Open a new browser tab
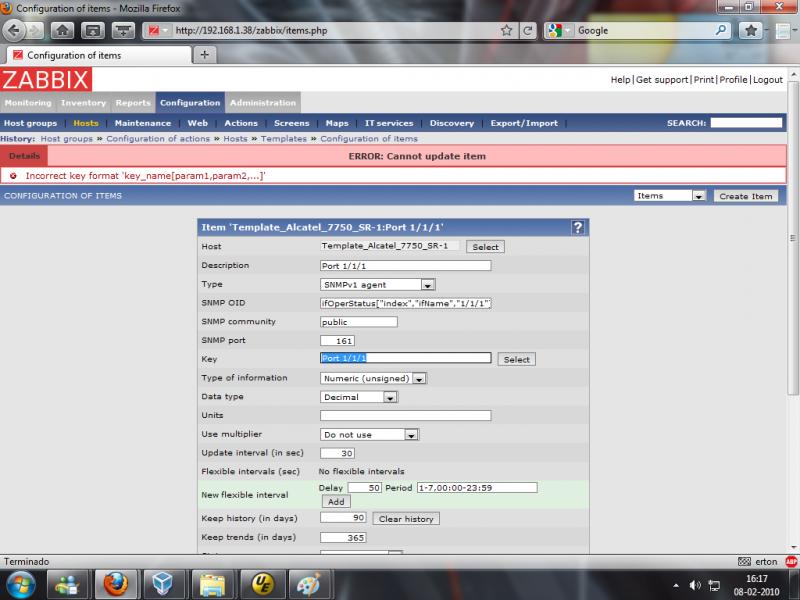This screenshot has height=600, width=800. [204, 55]
